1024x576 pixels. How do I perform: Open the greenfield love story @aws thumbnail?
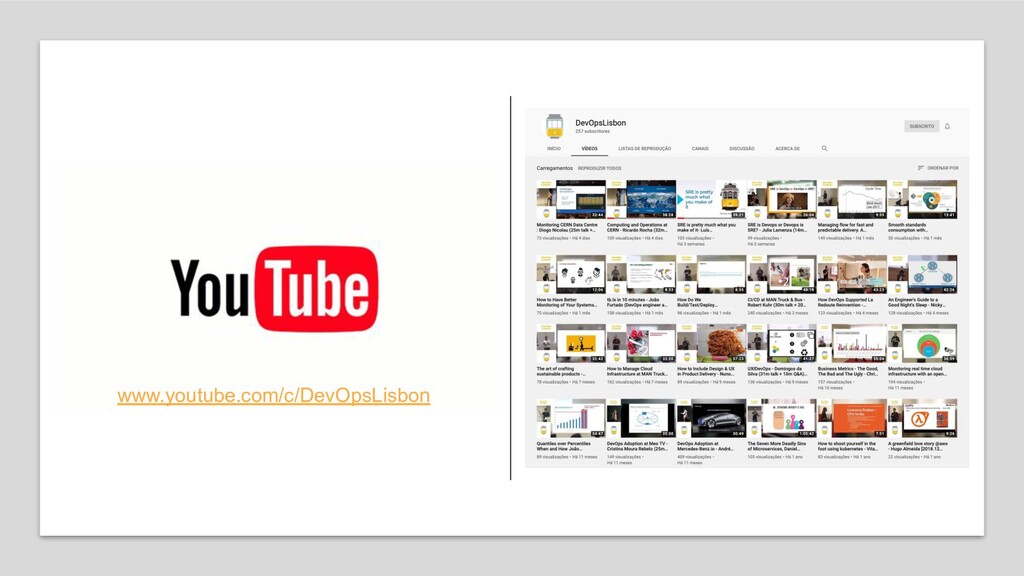coord(922,419)
